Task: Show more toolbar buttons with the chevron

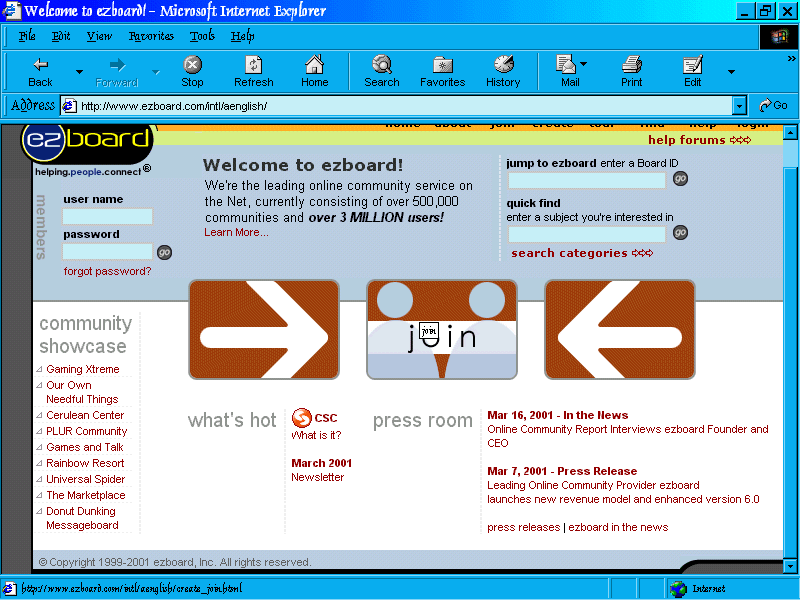Action: click(x=791, y=59)
